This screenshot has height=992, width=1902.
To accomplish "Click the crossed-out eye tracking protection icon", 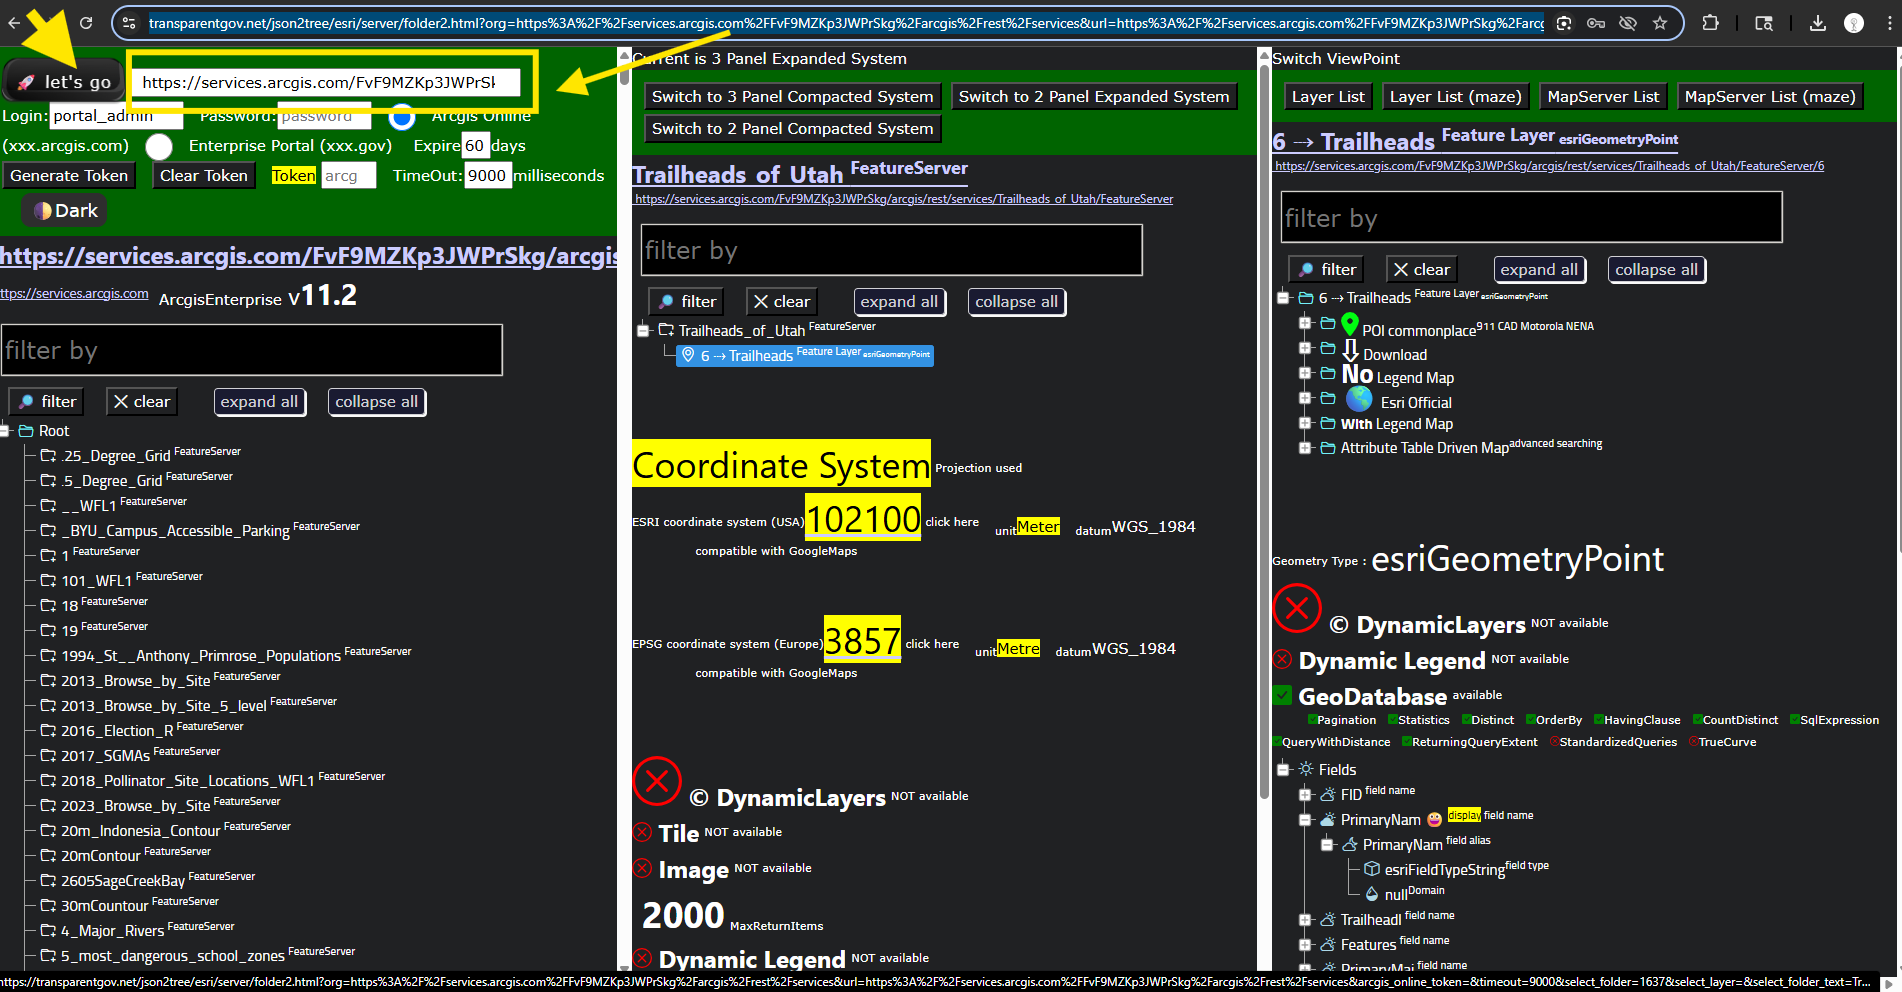I will coord(1628,23).
